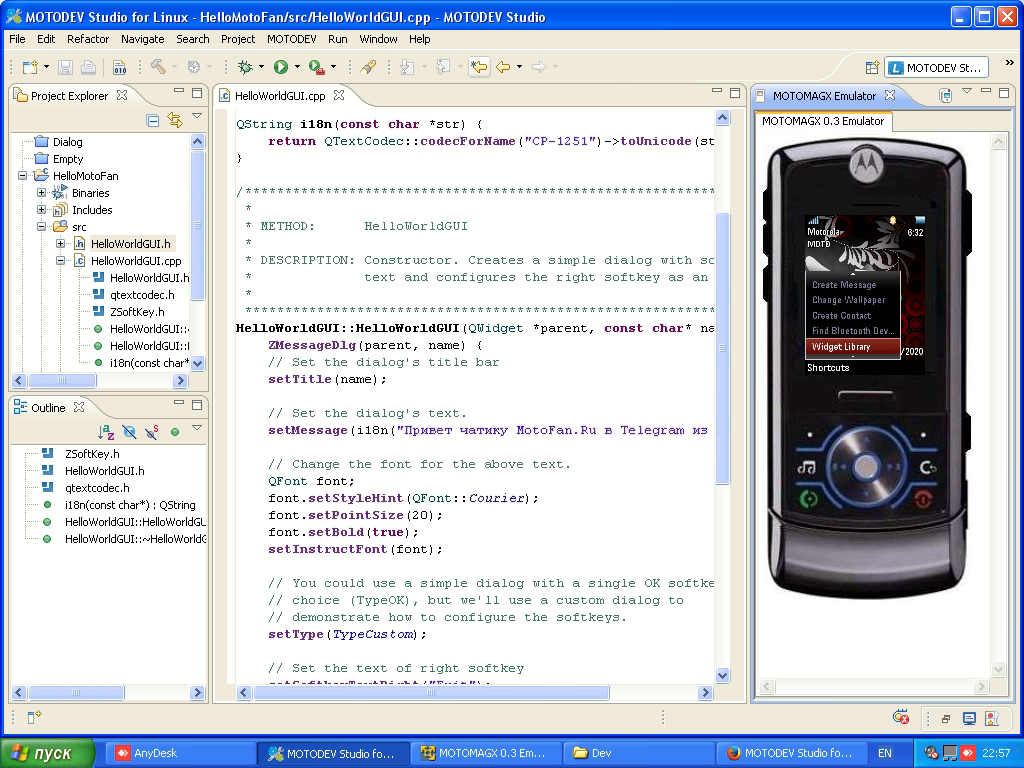Click the Print icon in the toolbar
The height and width of the screenshot is (768, 1024).
coord(88,67)
